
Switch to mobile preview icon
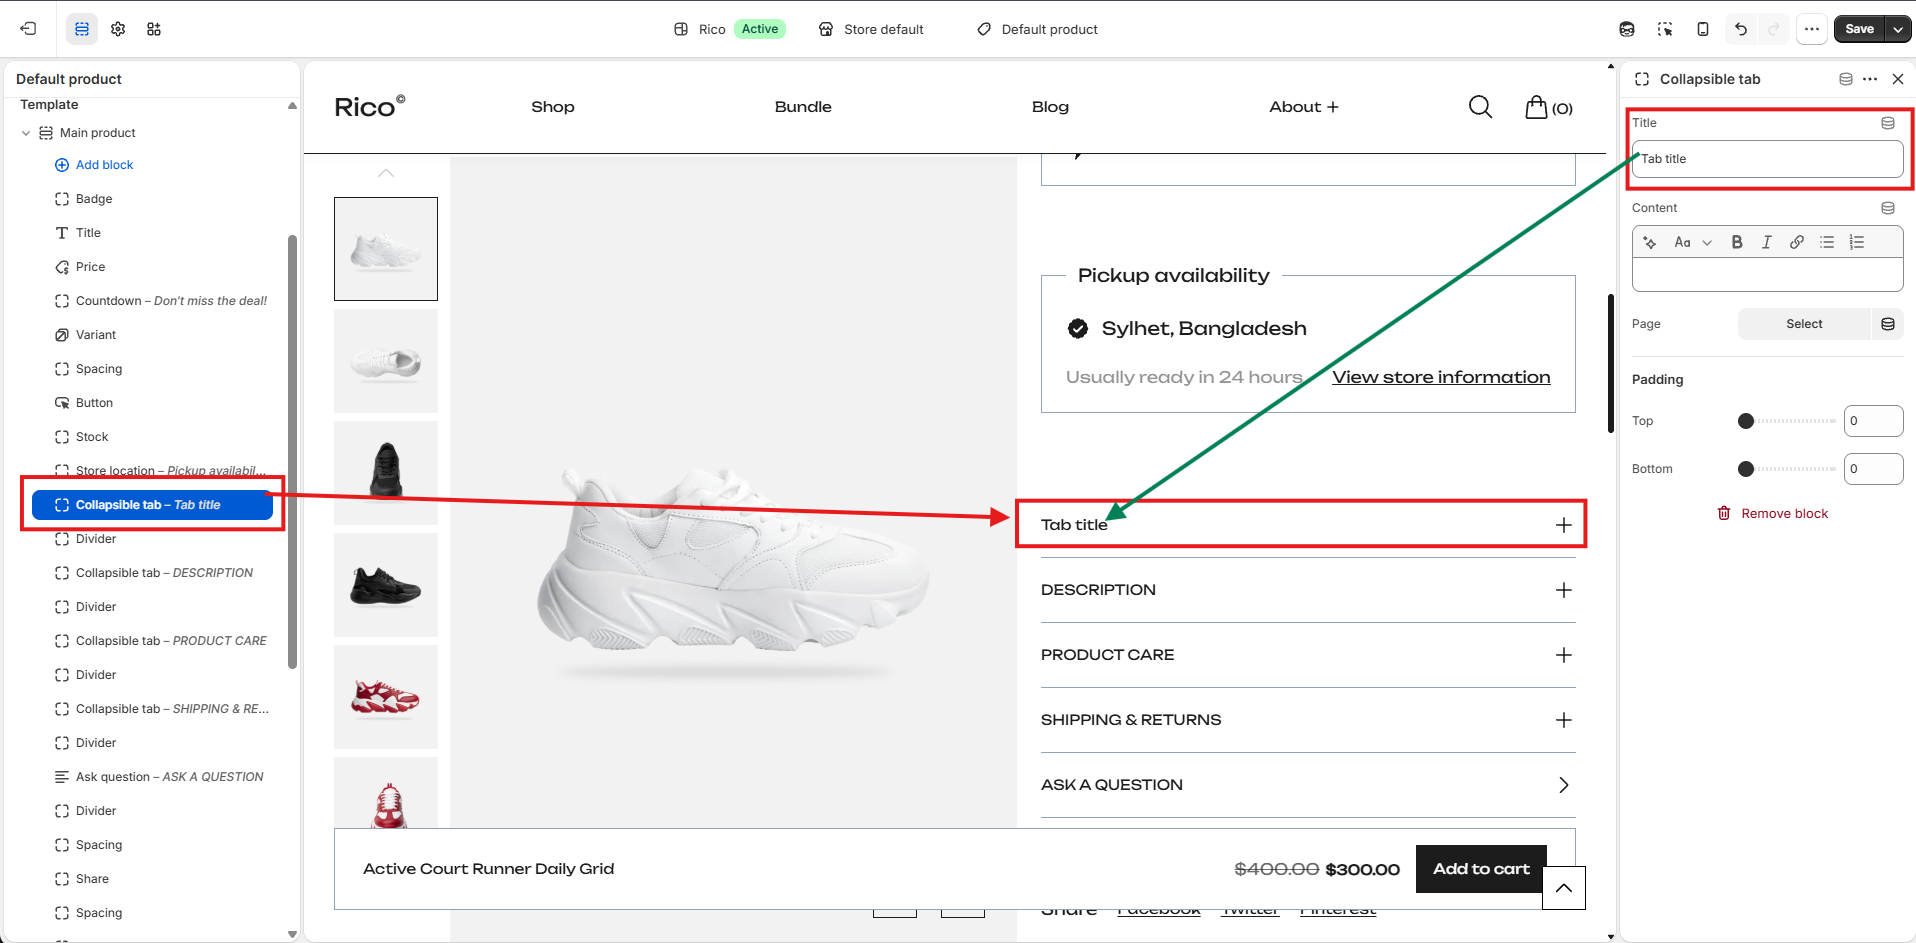click(x=1703, y=29)
